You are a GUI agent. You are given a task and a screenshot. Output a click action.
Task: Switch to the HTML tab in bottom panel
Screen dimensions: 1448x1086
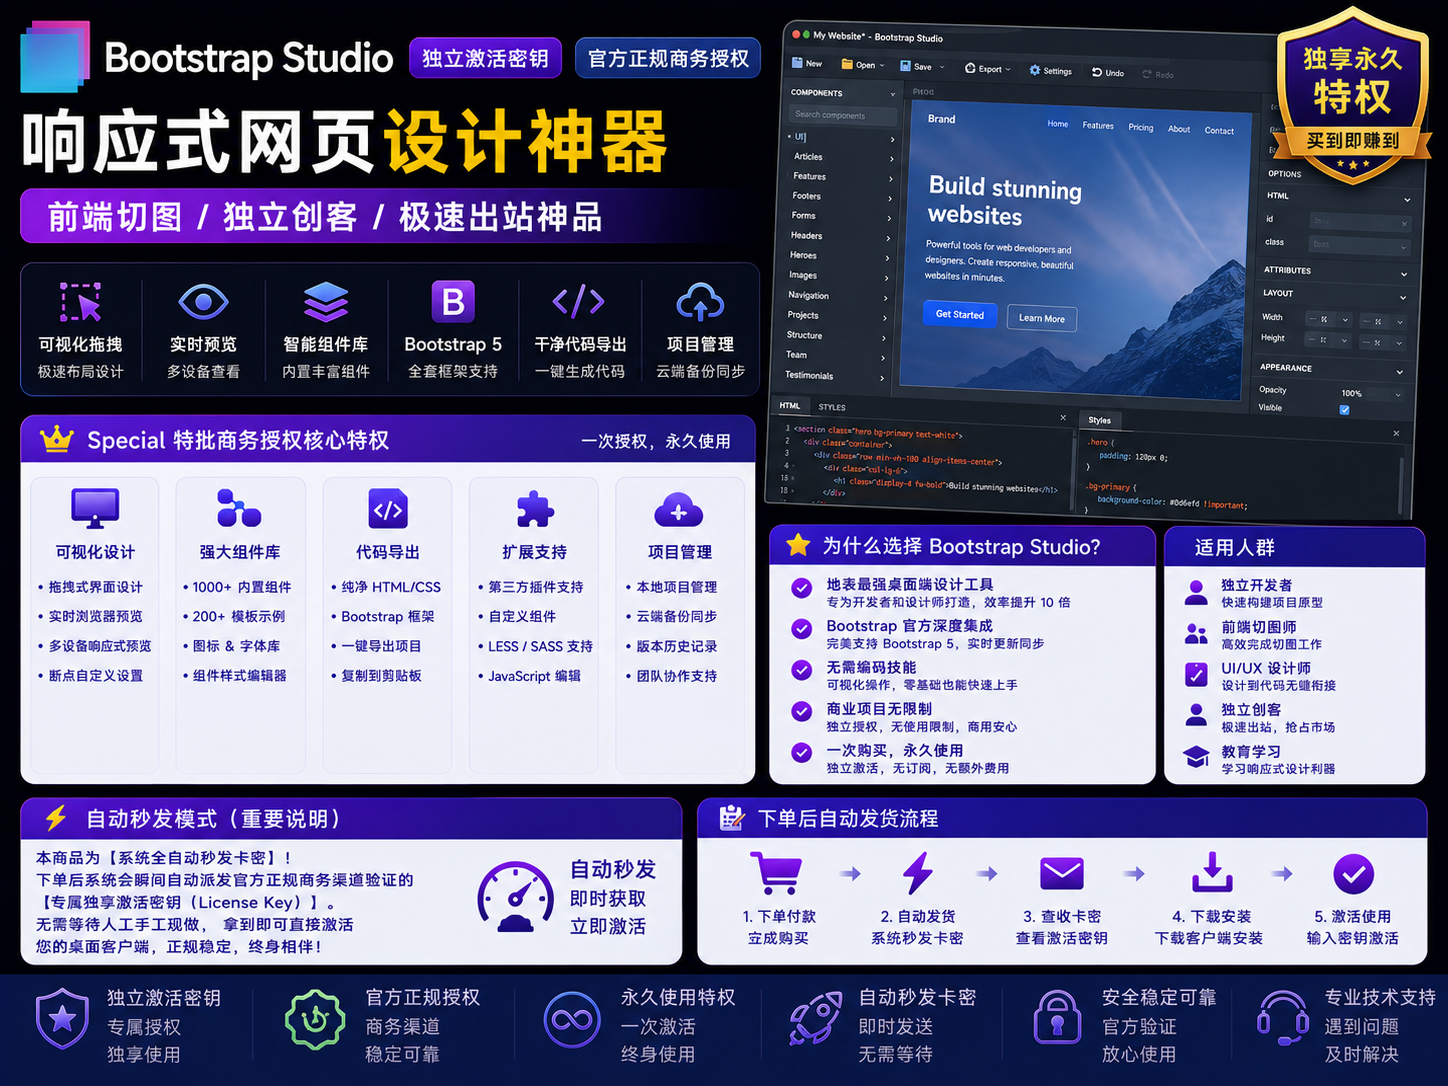790,405
